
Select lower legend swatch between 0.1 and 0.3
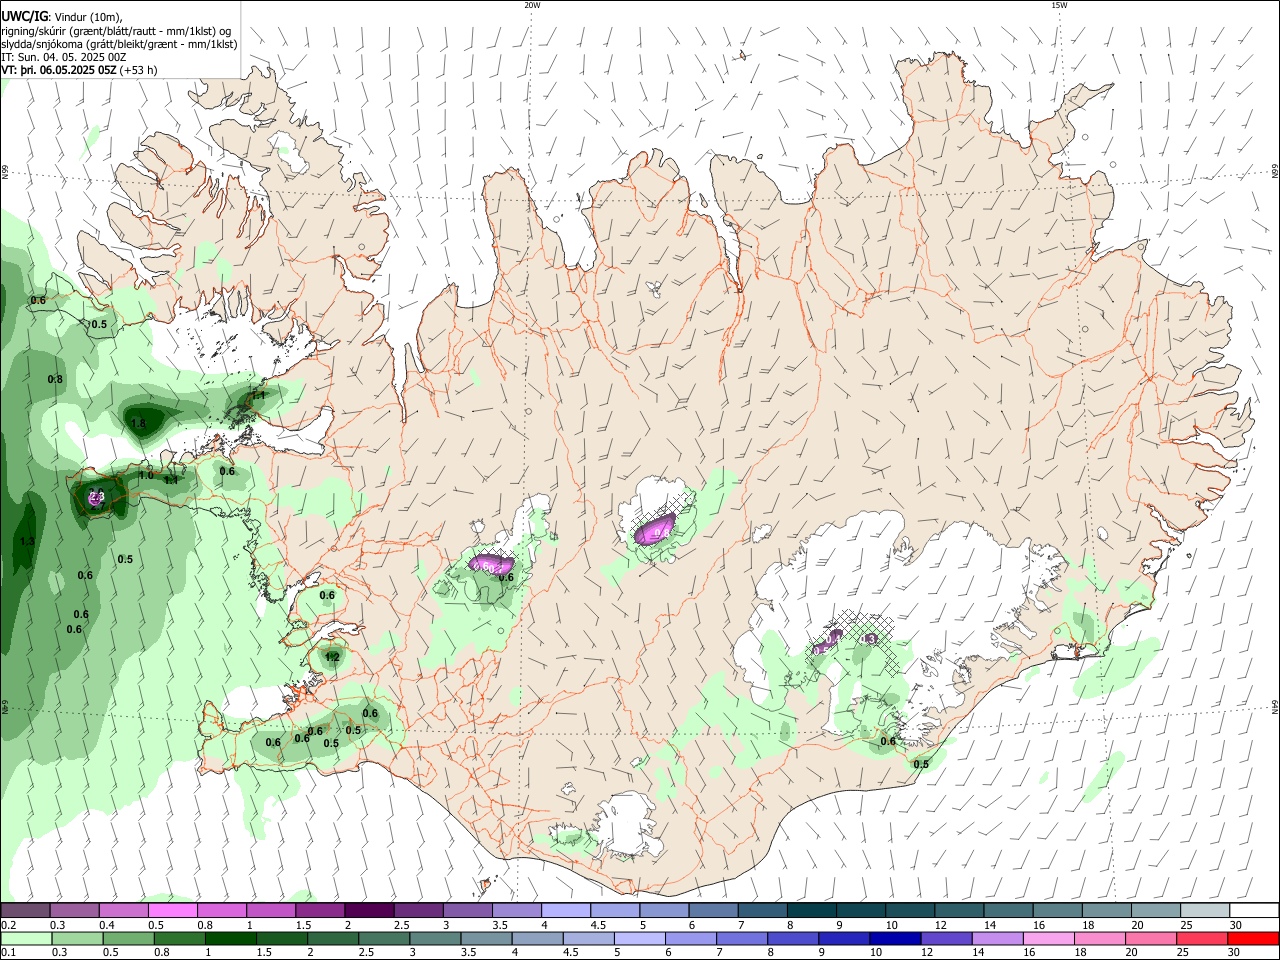click(x=26, y=939)
